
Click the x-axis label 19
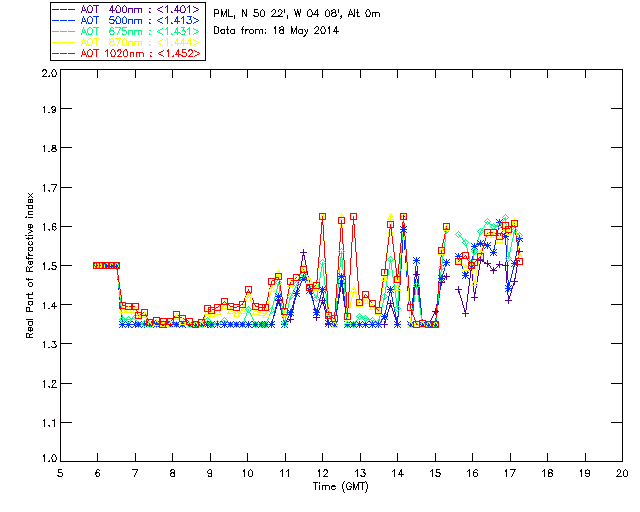click(x=585, y=473)
